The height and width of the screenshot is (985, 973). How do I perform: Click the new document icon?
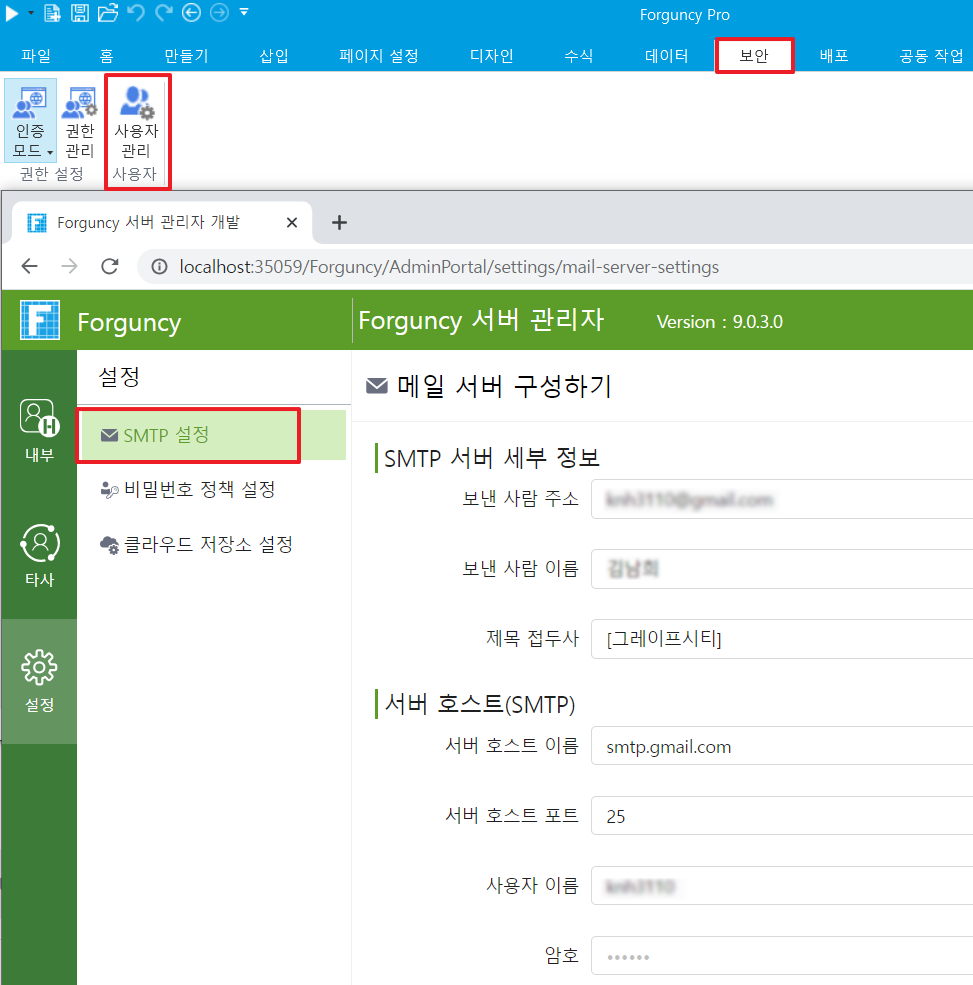[x=52, y=13]
